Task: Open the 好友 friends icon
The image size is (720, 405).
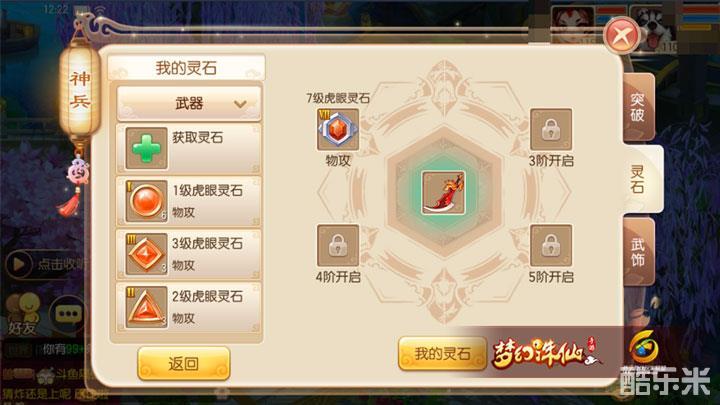Action: tap(22, 315)
